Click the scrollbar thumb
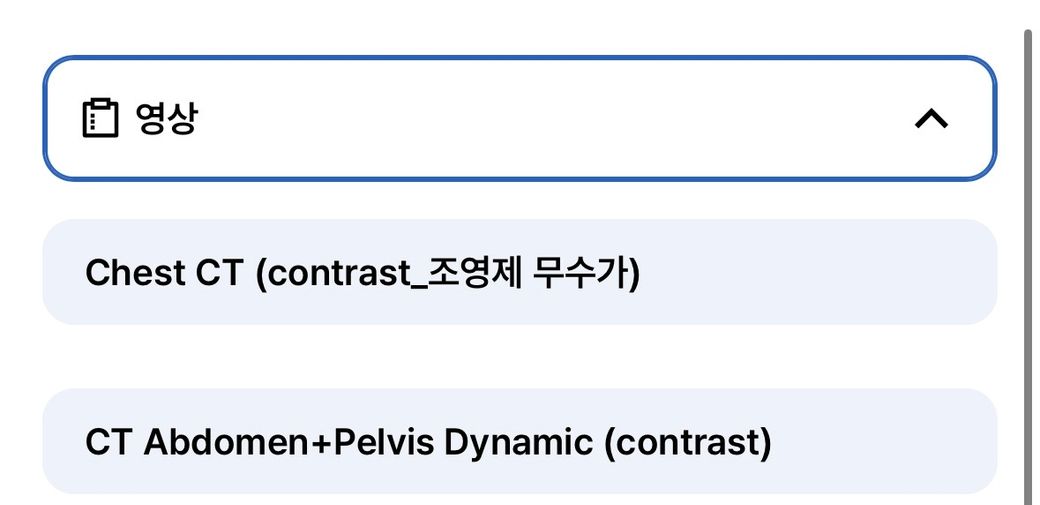This screenshot has height=505, width=1040. tap(1027, 260)
